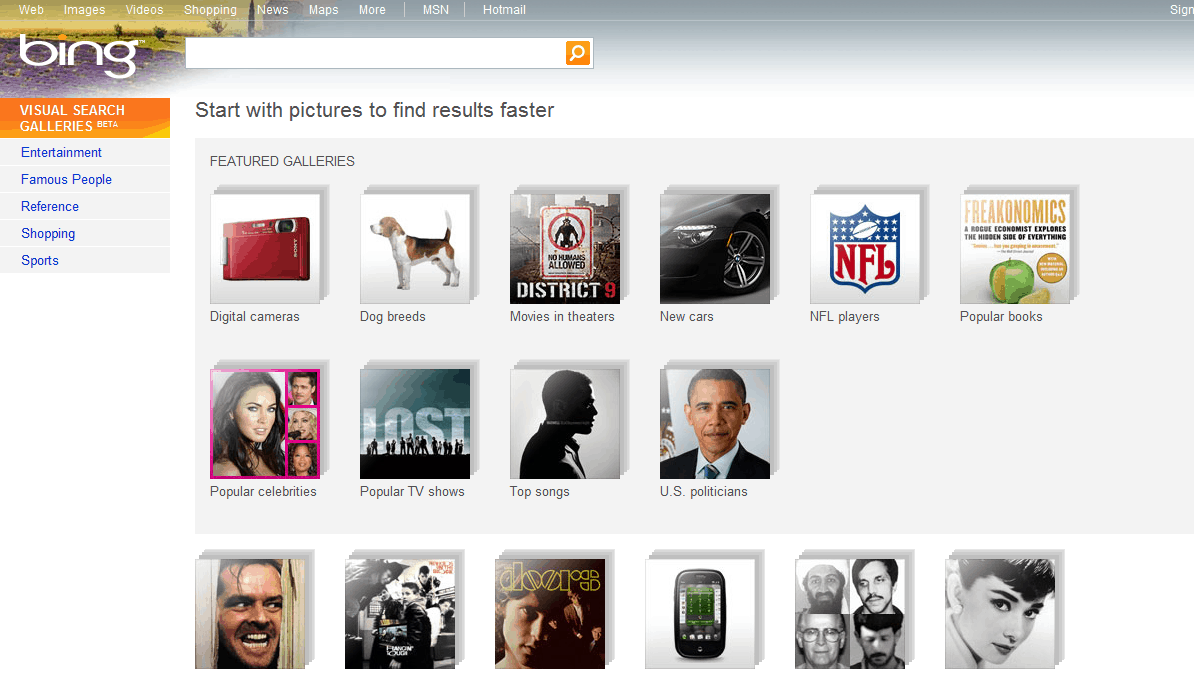This screenshot has height=674, width=1194.
Task: Open the Lost TV shows thumbnail
Action: click(x=415, y=423)
